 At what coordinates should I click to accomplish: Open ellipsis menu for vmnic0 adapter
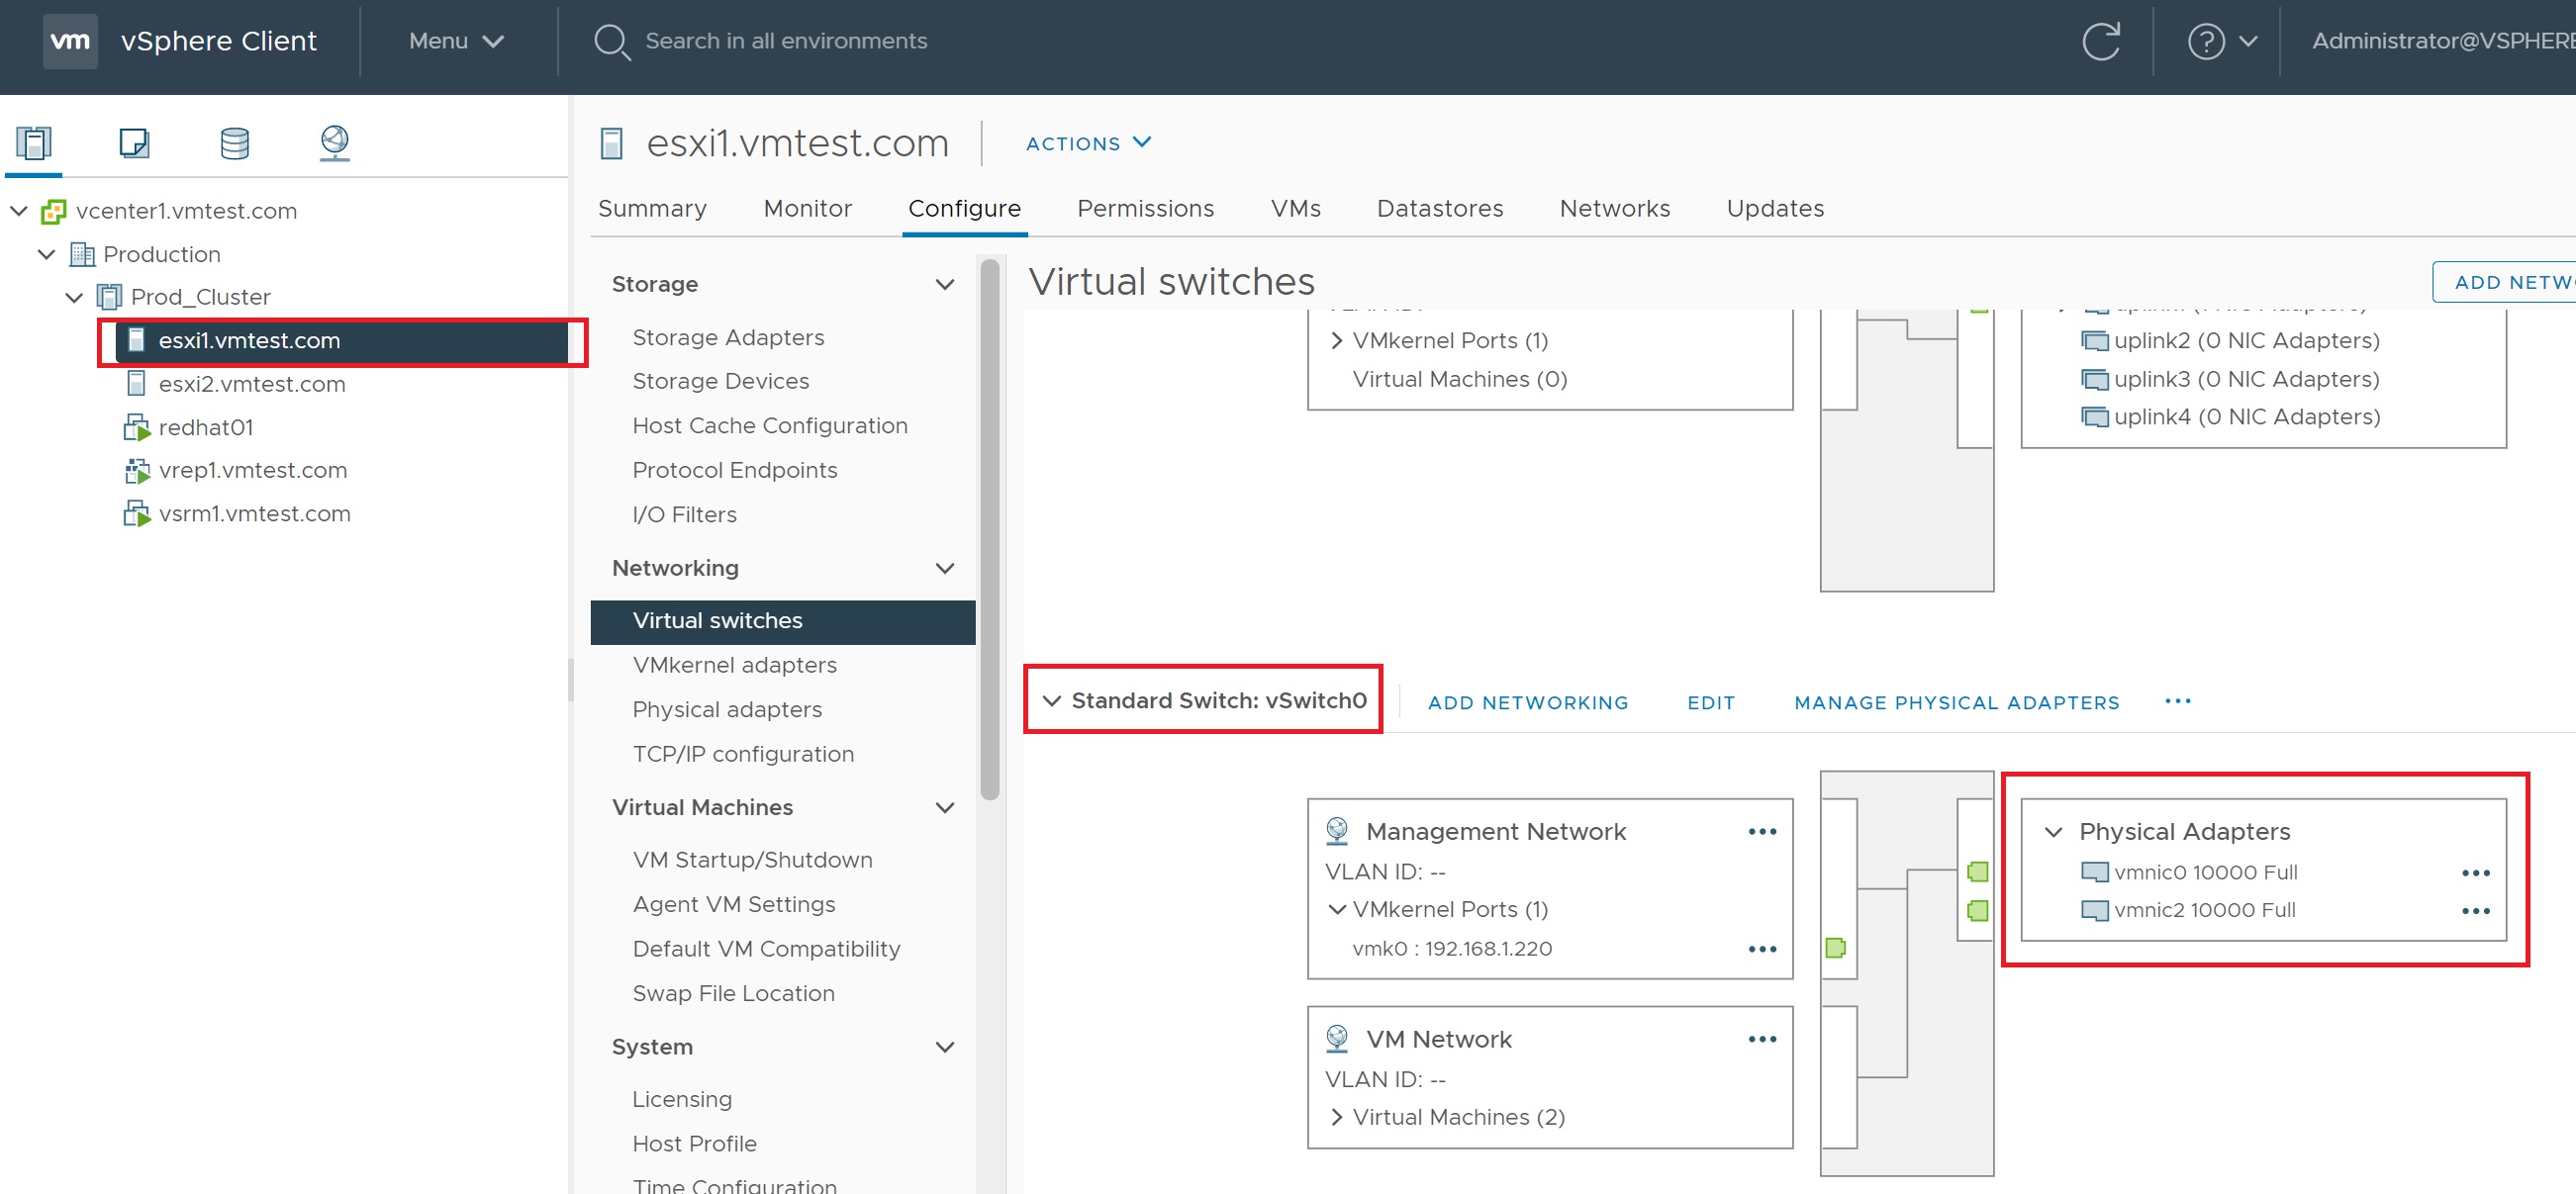pos(2475,873)
